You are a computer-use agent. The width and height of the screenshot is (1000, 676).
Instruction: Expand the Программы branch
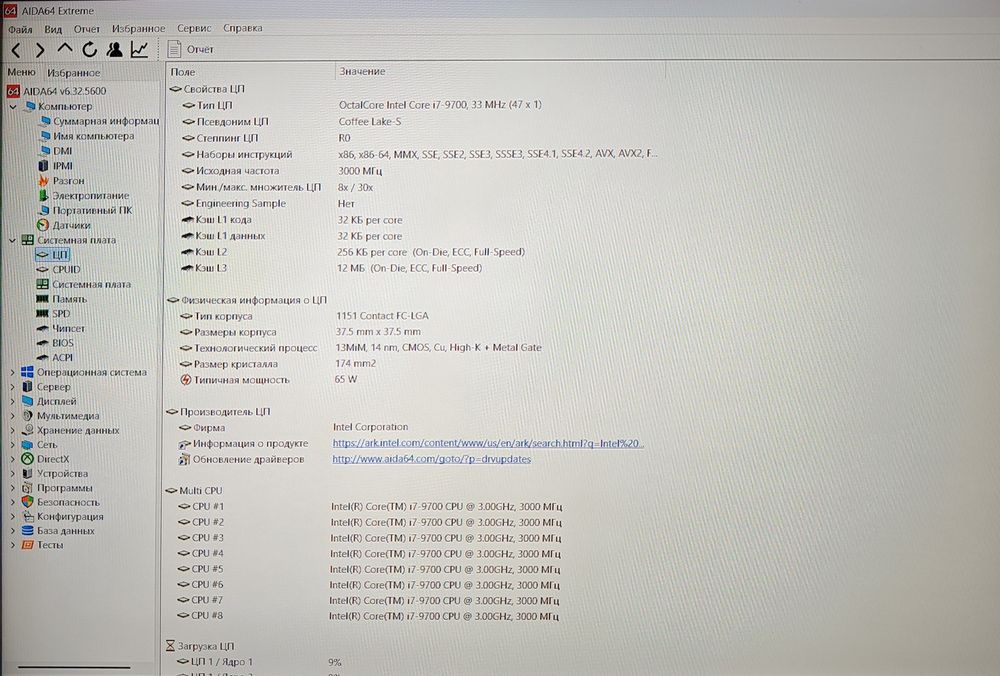click(x=12, y=489)
